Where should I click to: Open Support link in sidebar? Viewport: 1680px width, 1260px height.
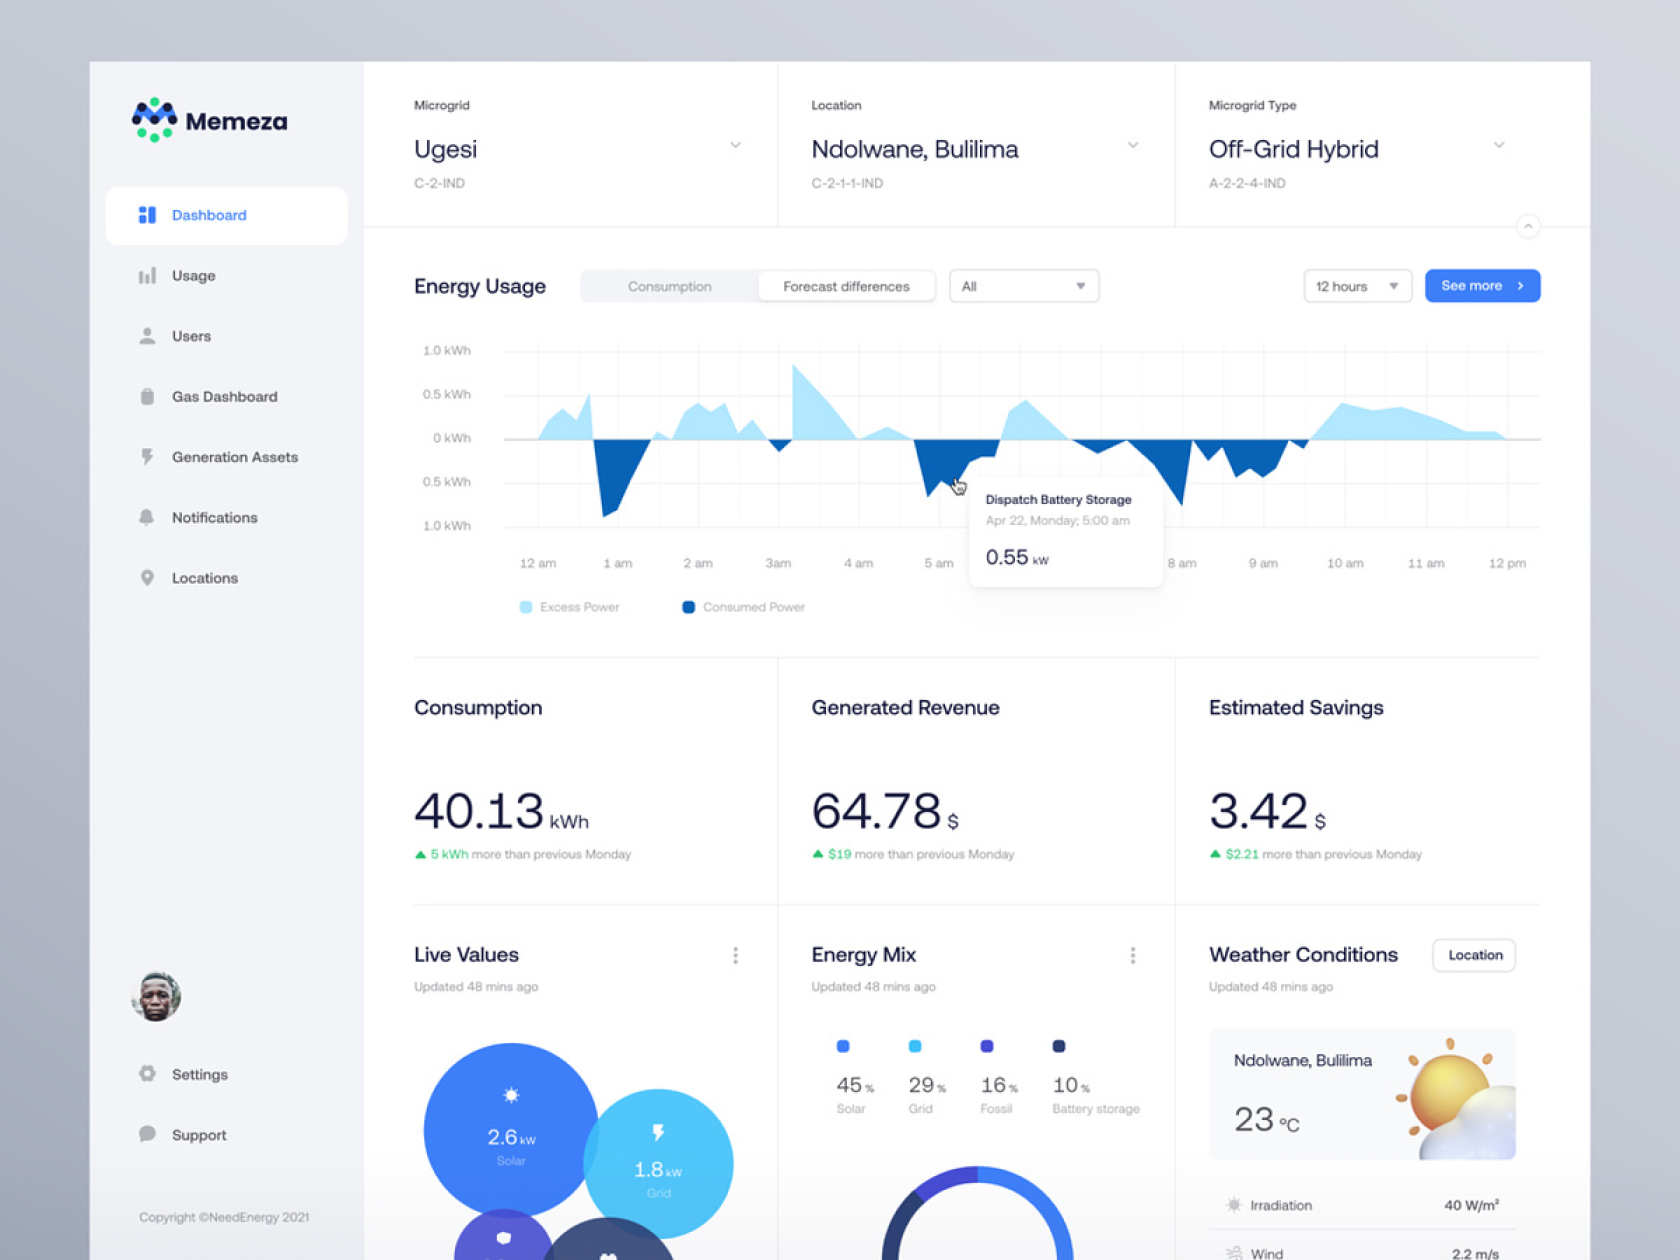point(199,1135)
